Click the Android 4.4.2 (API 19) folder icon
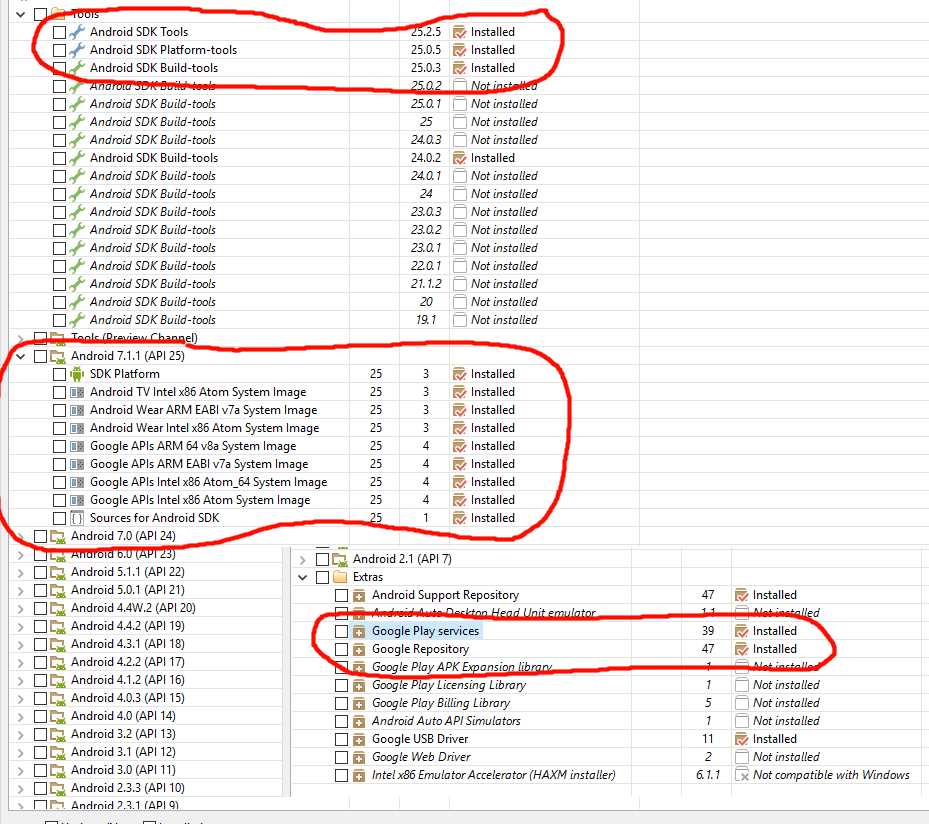The width and height of the screenshot is (929, 824). pyautogui.click(x=58, y=627)
